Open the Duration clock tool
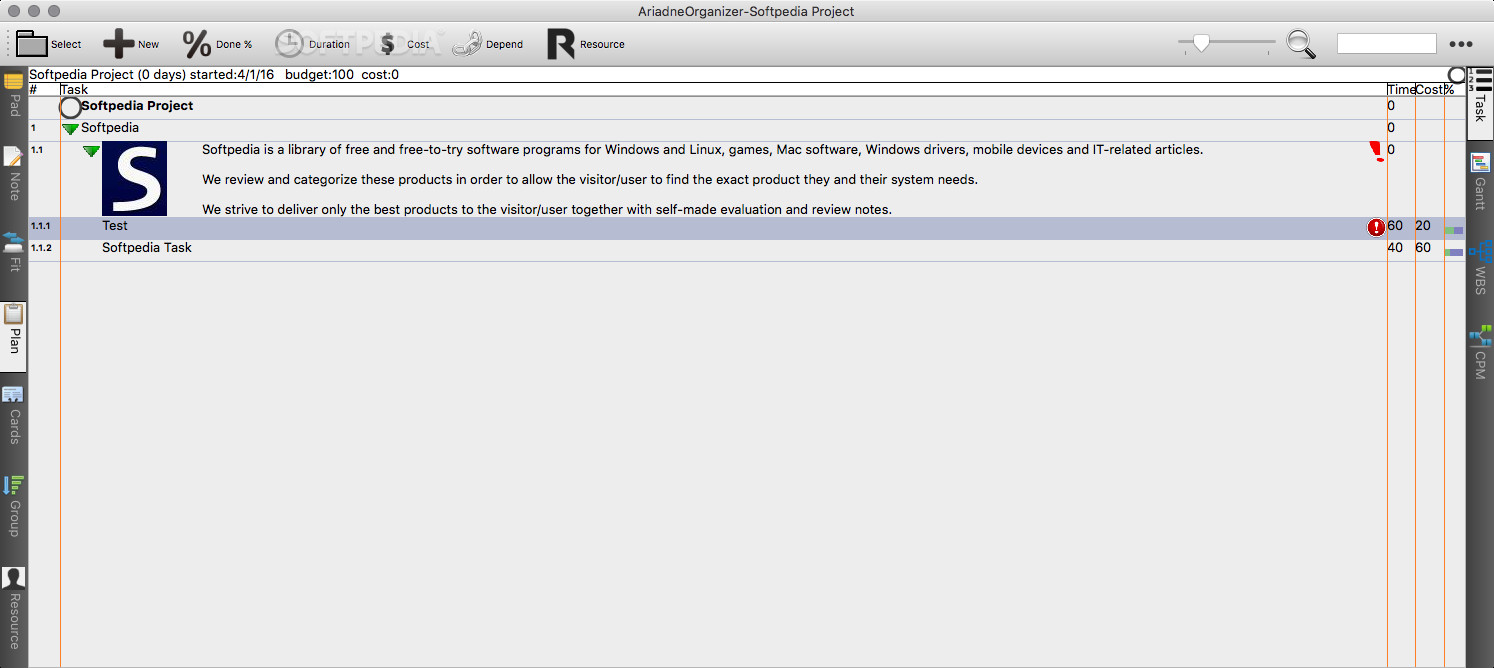The height and width of the screenshot is (668, 1494). (289, 44)
